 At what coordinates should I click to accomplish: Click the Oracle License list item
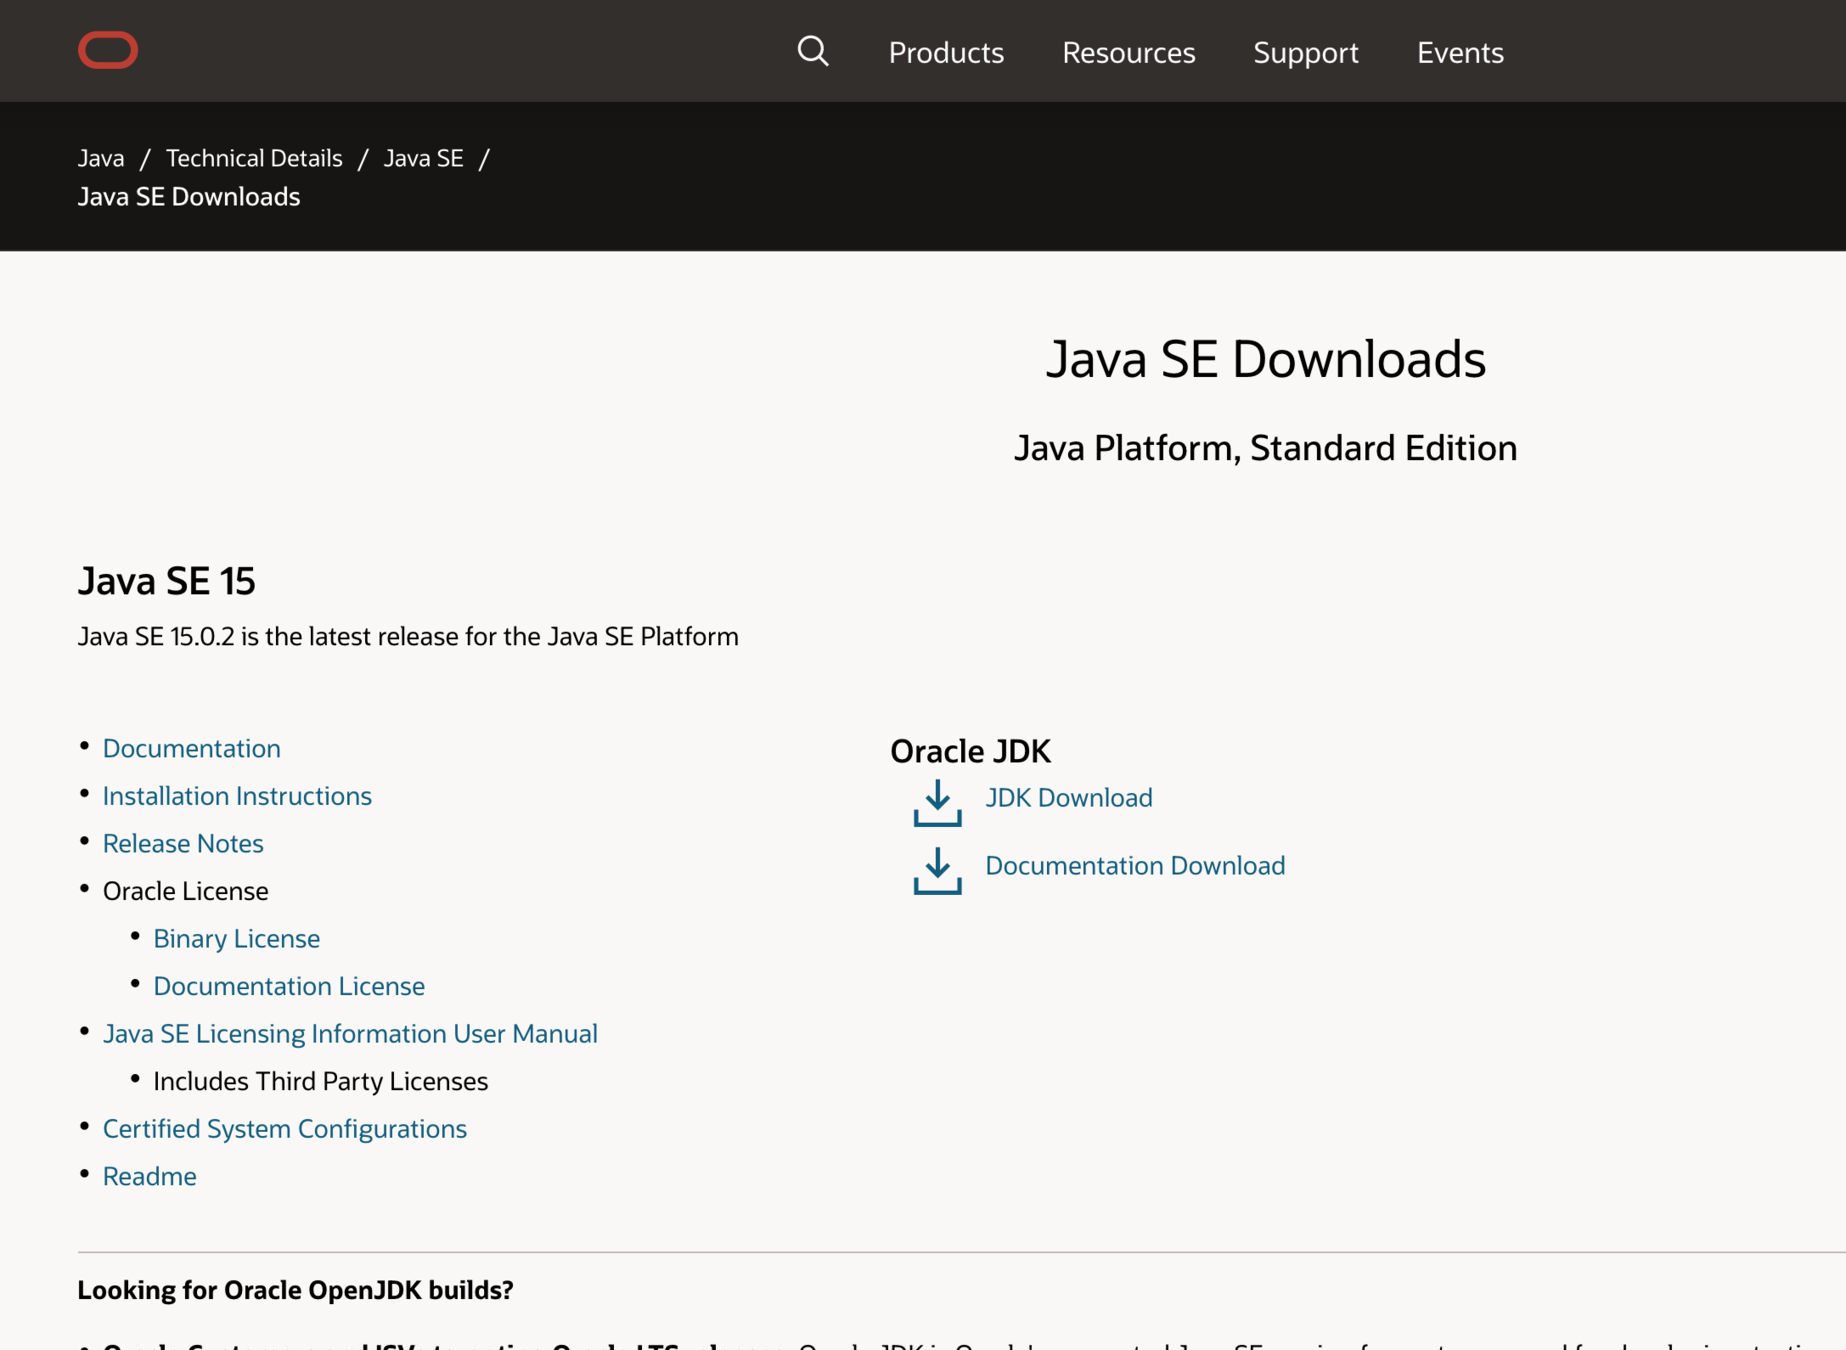pyautogui.click(x=186, y=891)
